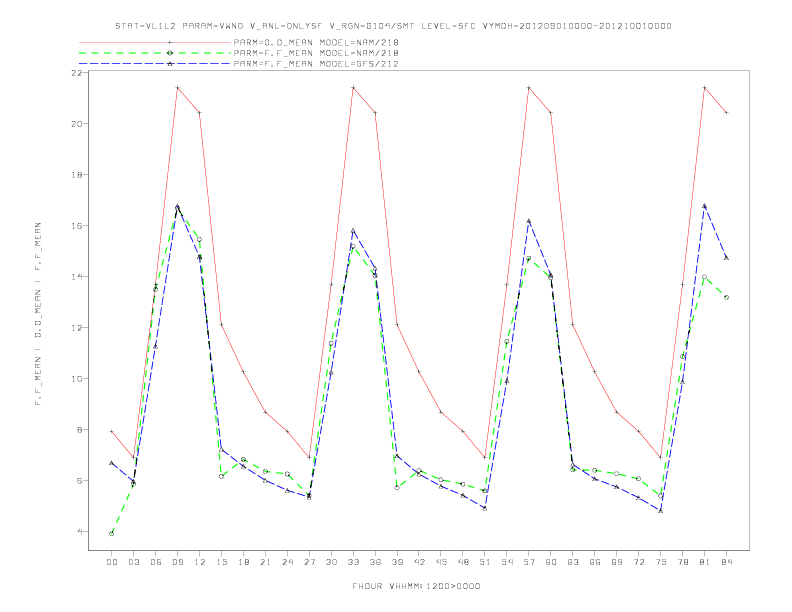Image resolution: width=792 pixels, height=612 pixels.
Task: Click x-axis tick label 00
Action: coord(112,562)
